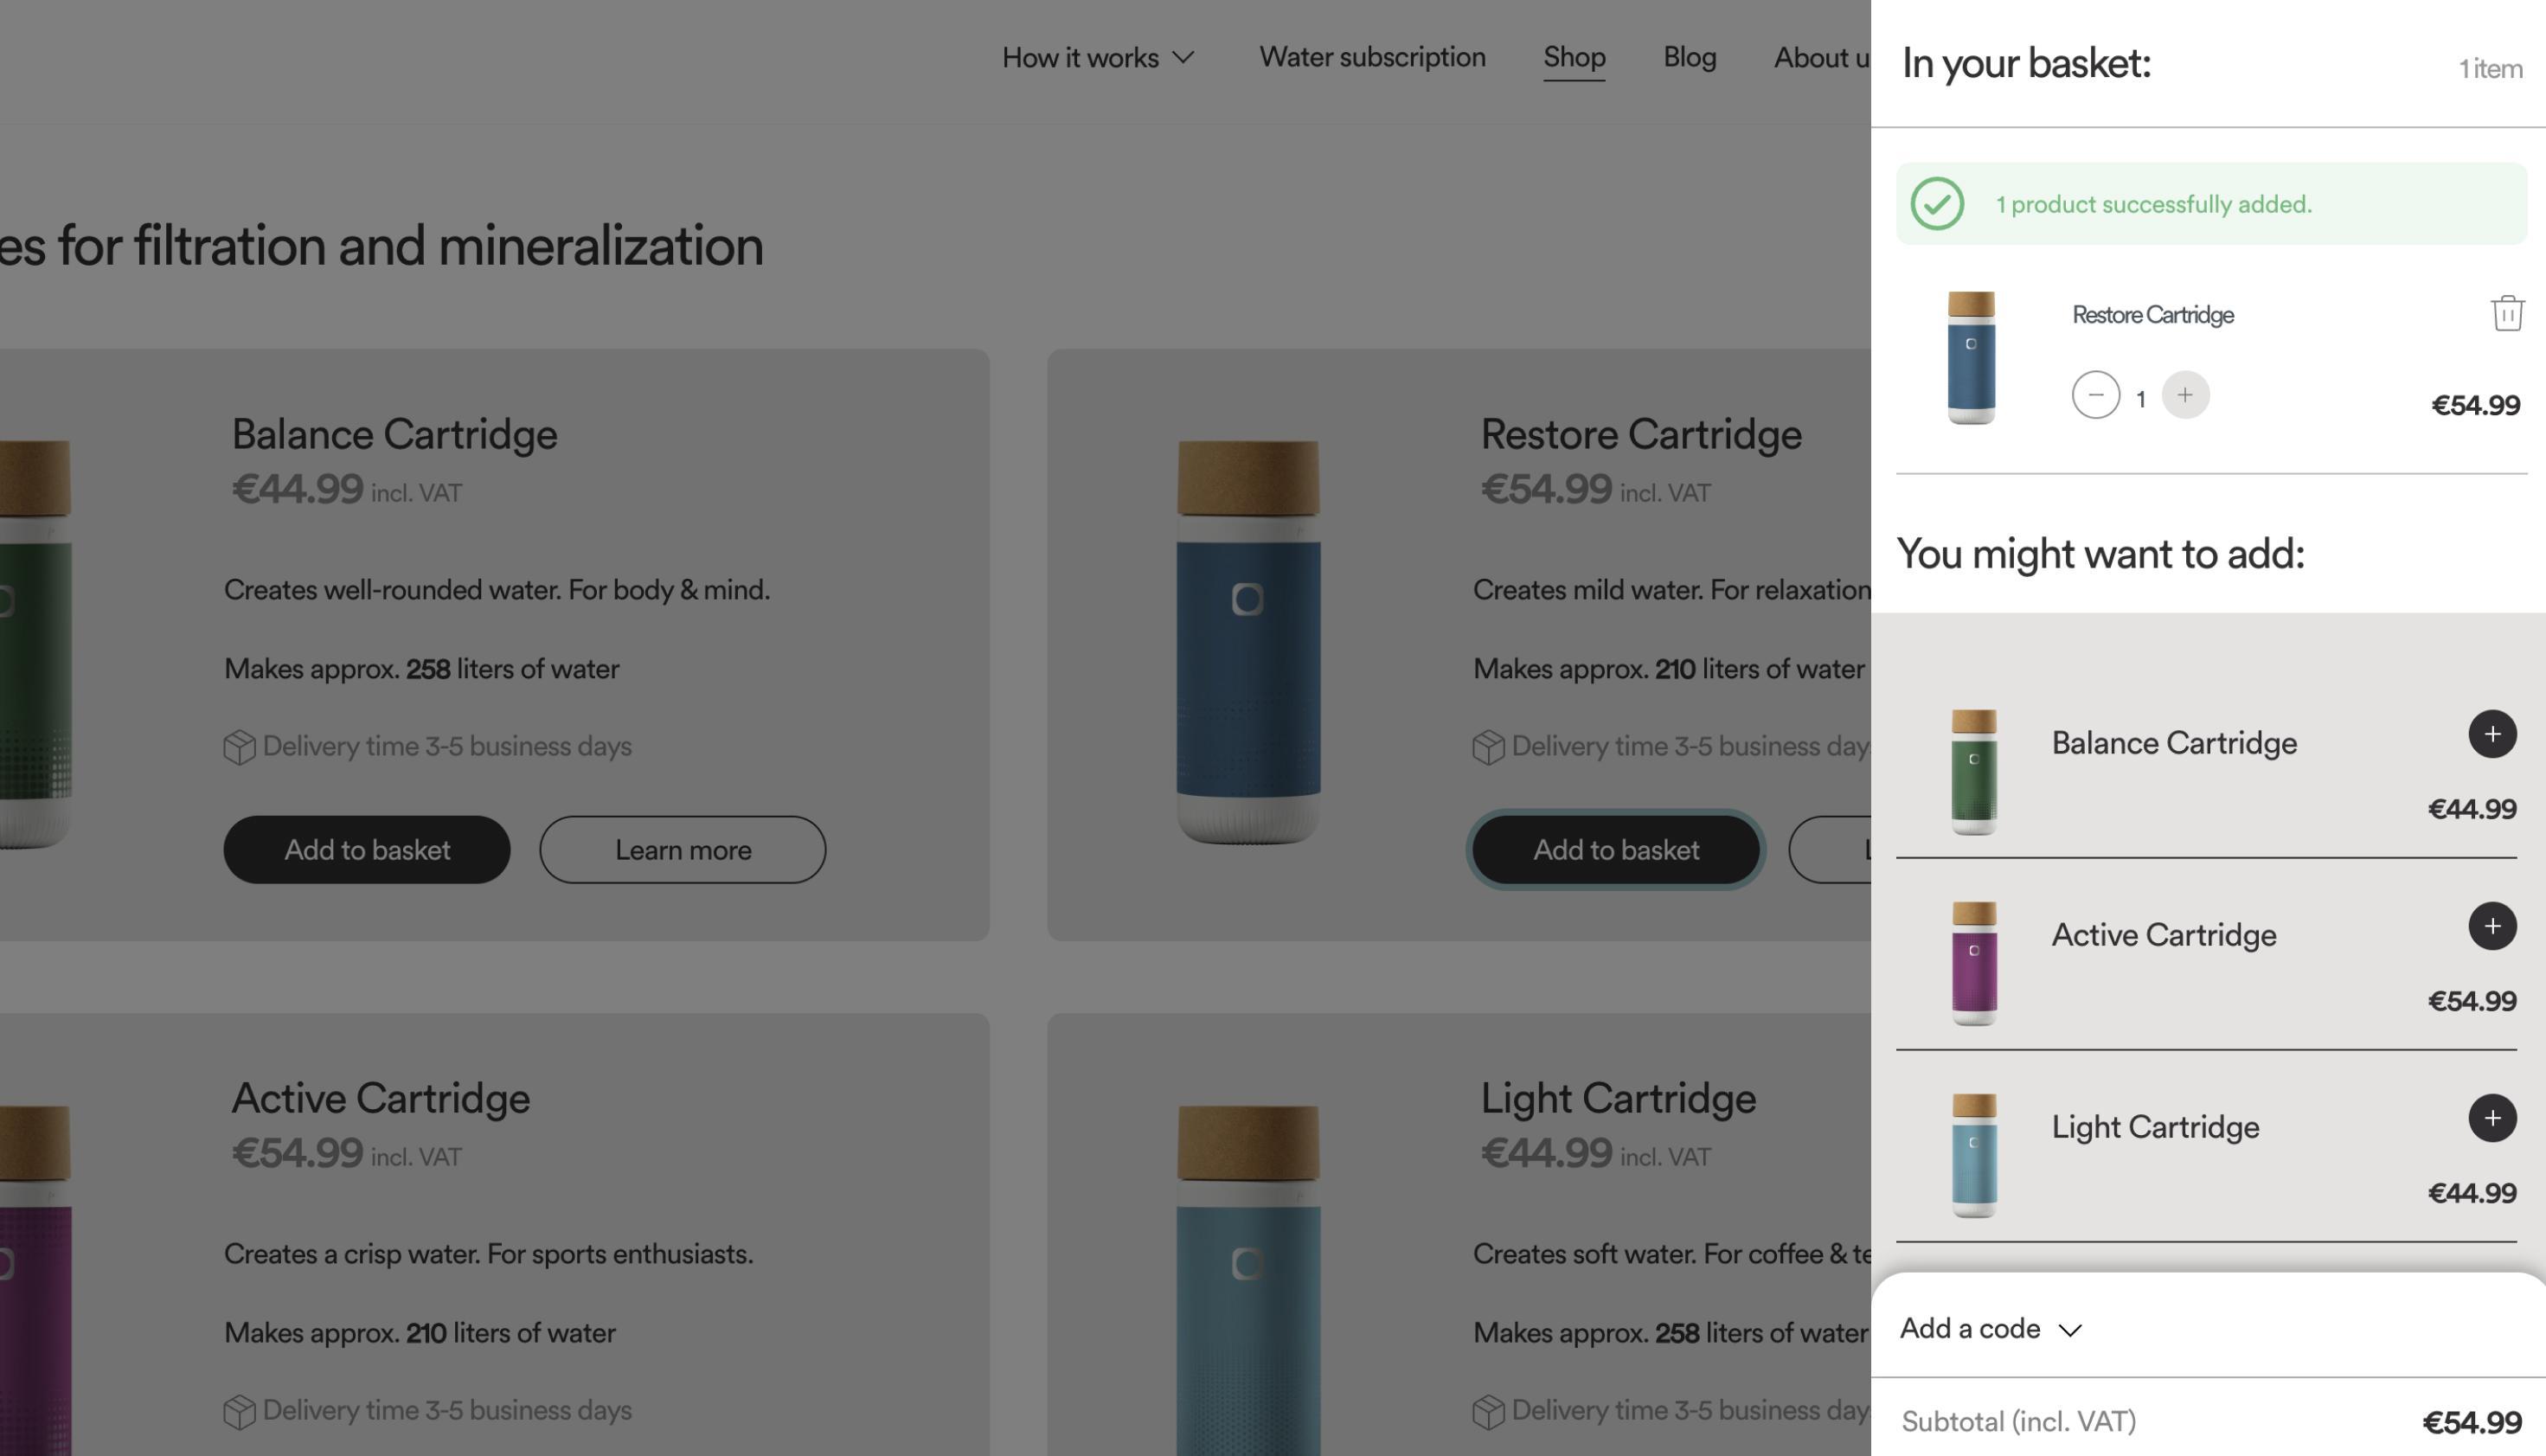Add Light Cartridge via plus icon in suggestions

point(2492,1118)
